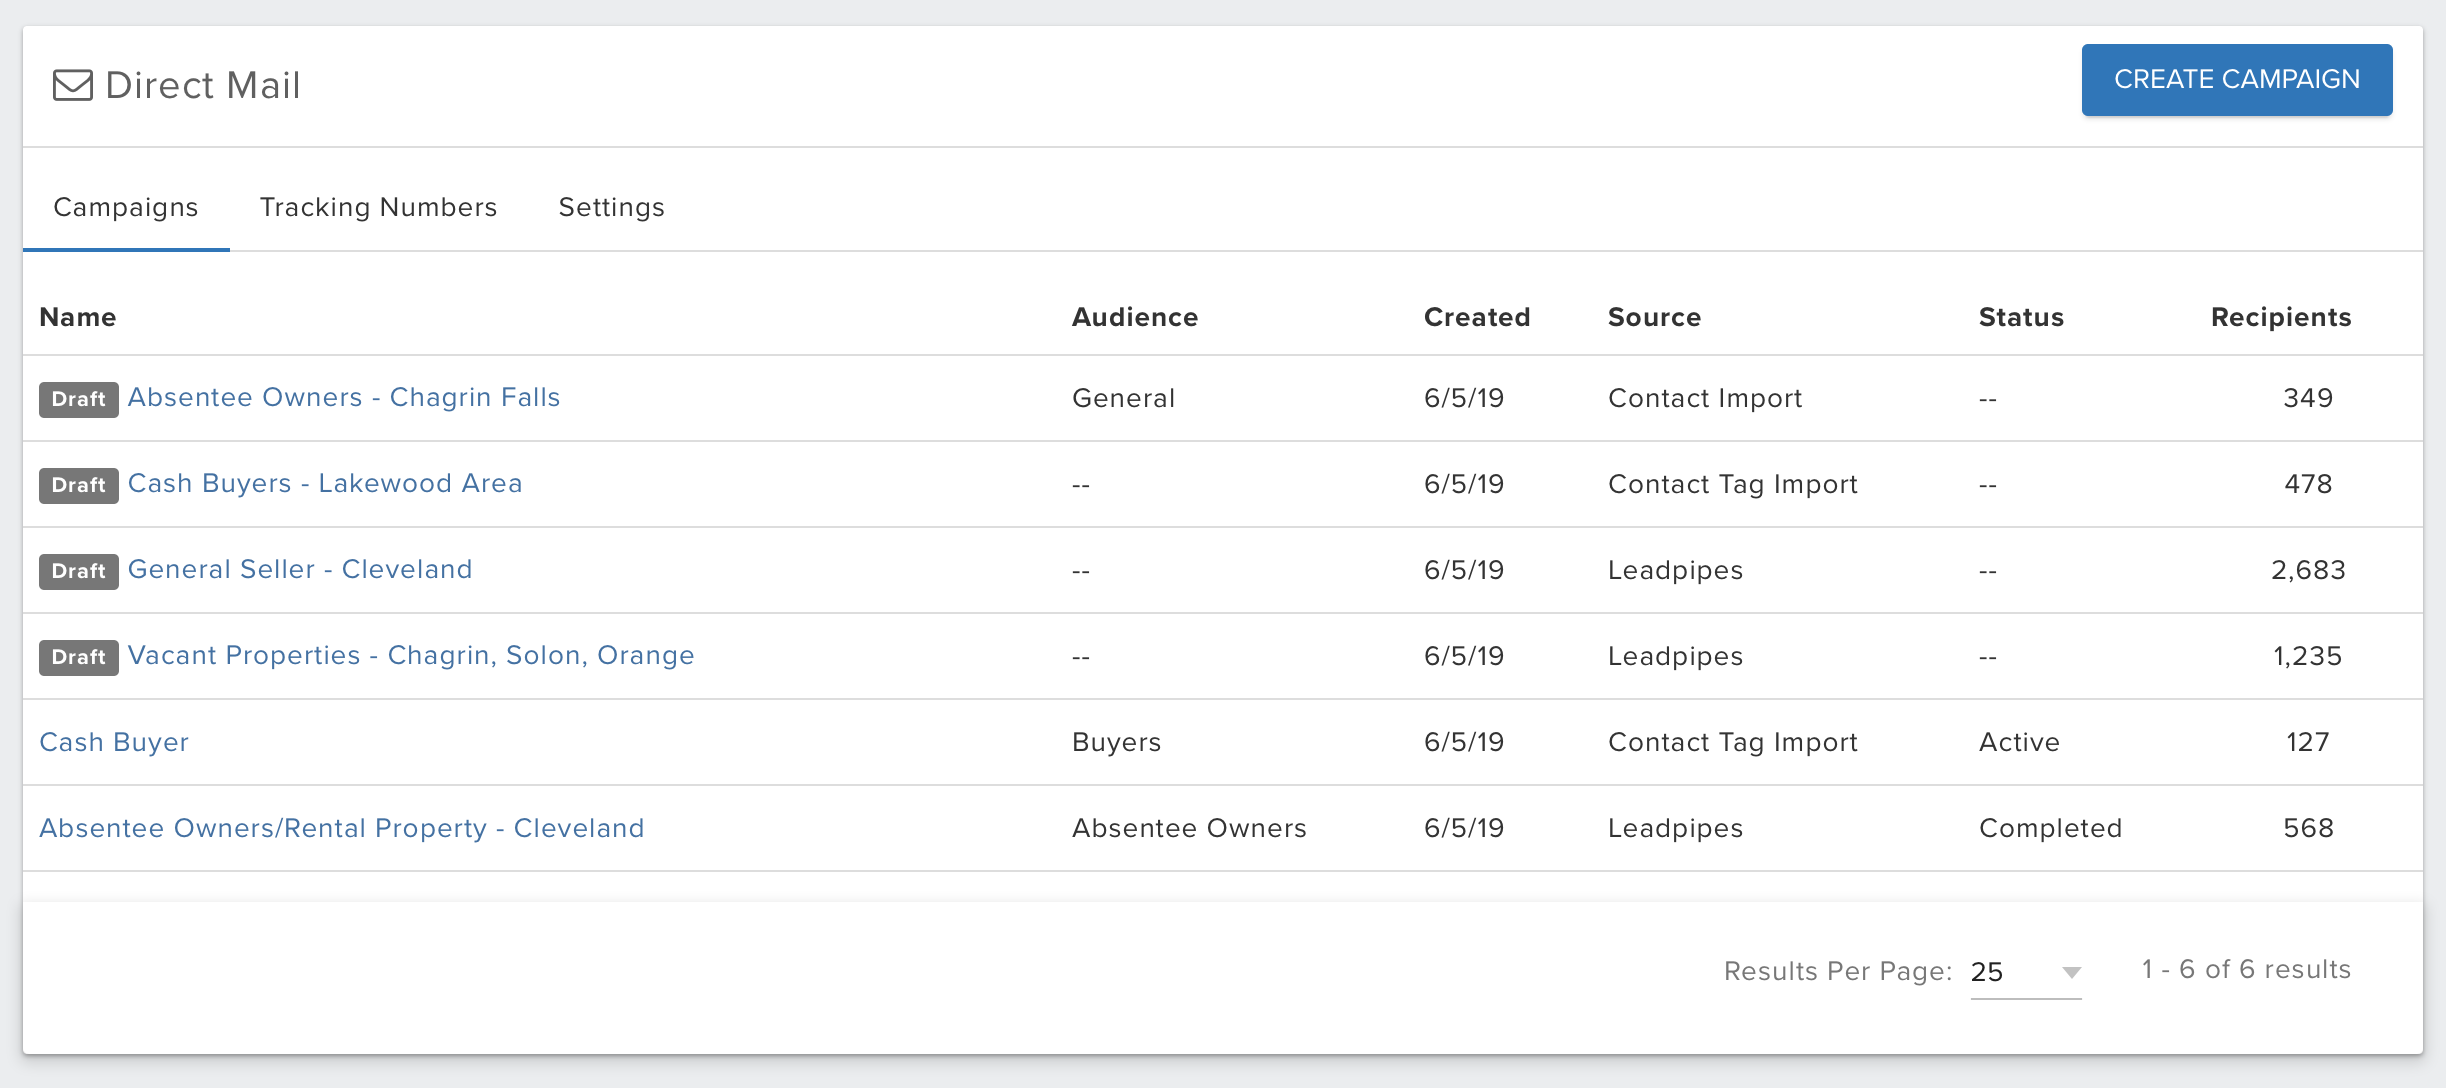Click the Contact Import source cell

pos(1705,398)
